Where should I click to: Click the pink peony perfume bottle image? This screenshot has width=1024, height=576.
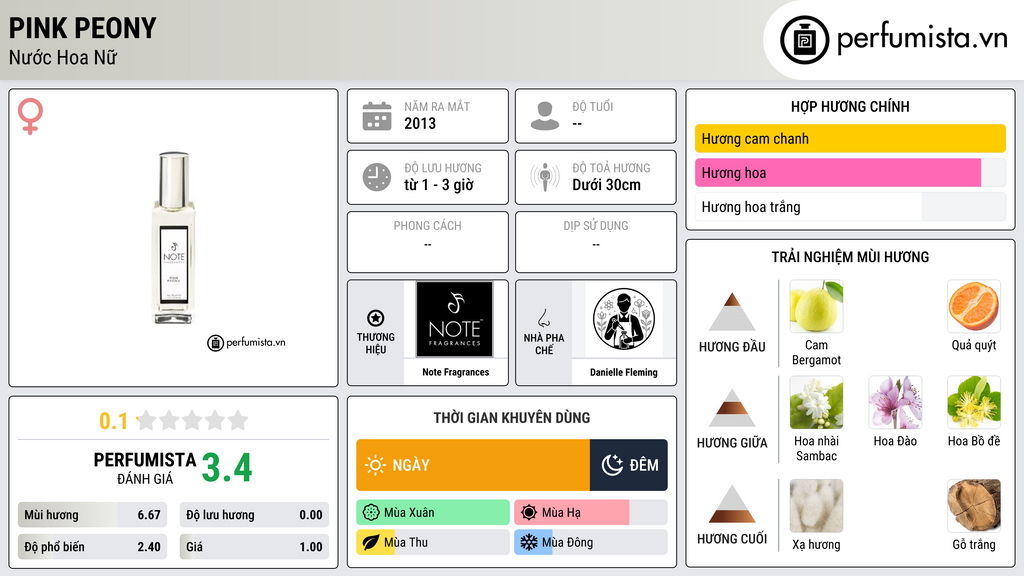tap(174, 238)
